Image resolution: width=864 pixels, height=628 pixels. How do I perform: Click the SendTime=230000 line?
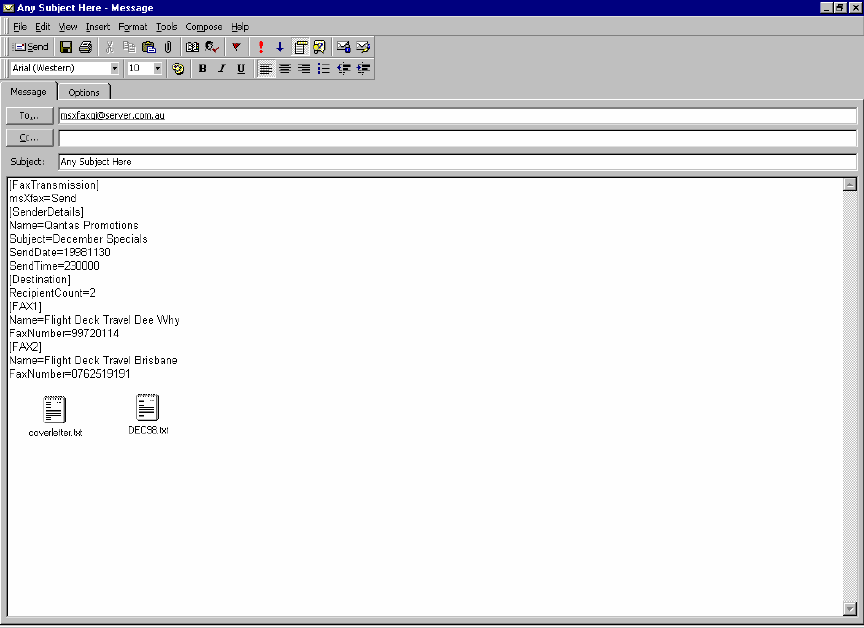click(x=55, y=266)
